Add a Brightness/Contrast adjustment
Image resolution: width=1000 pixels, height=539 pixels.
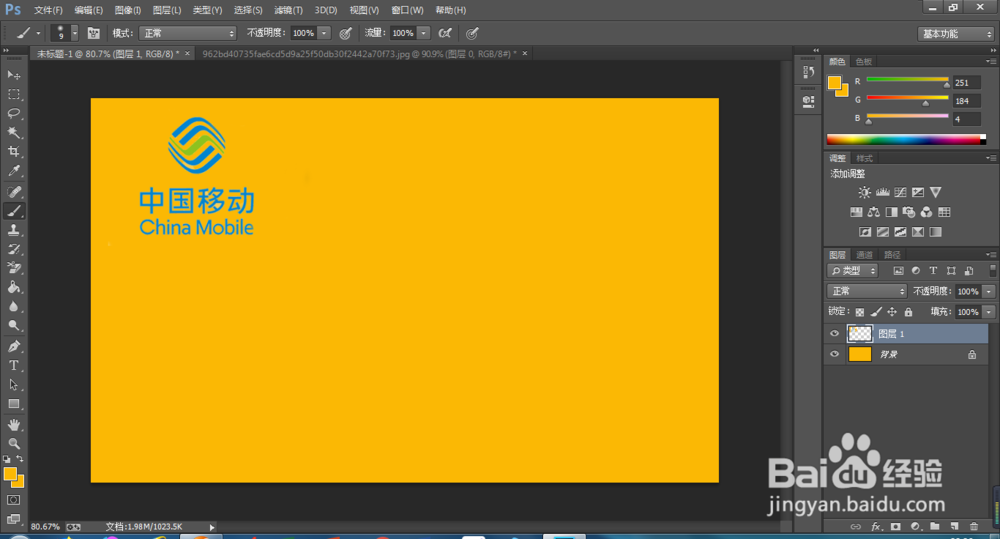click(x=864, y=192)
